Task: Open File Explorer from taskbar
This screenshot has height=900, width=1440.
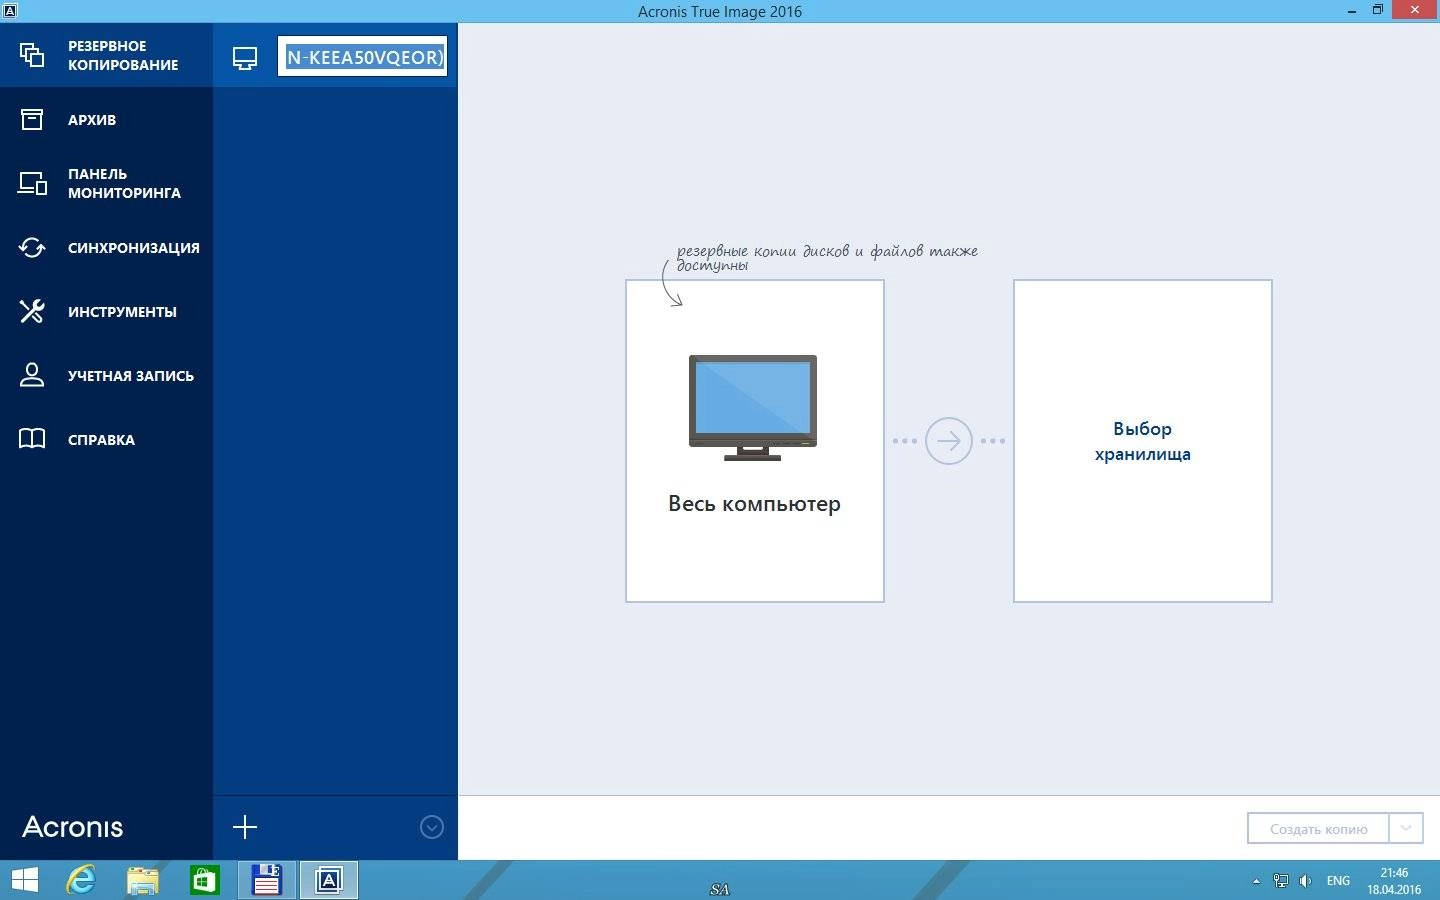Action: 143,880
